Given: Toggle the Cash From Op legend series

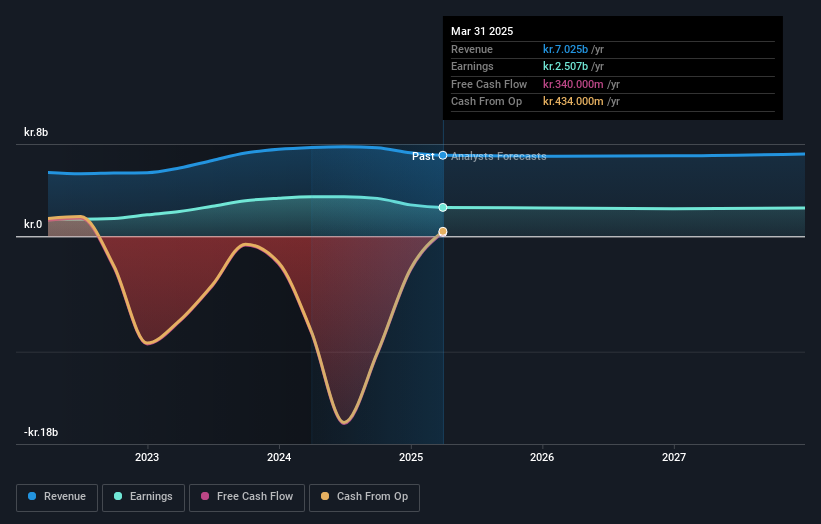Looking at the screenshot, I should coord(364,497).
